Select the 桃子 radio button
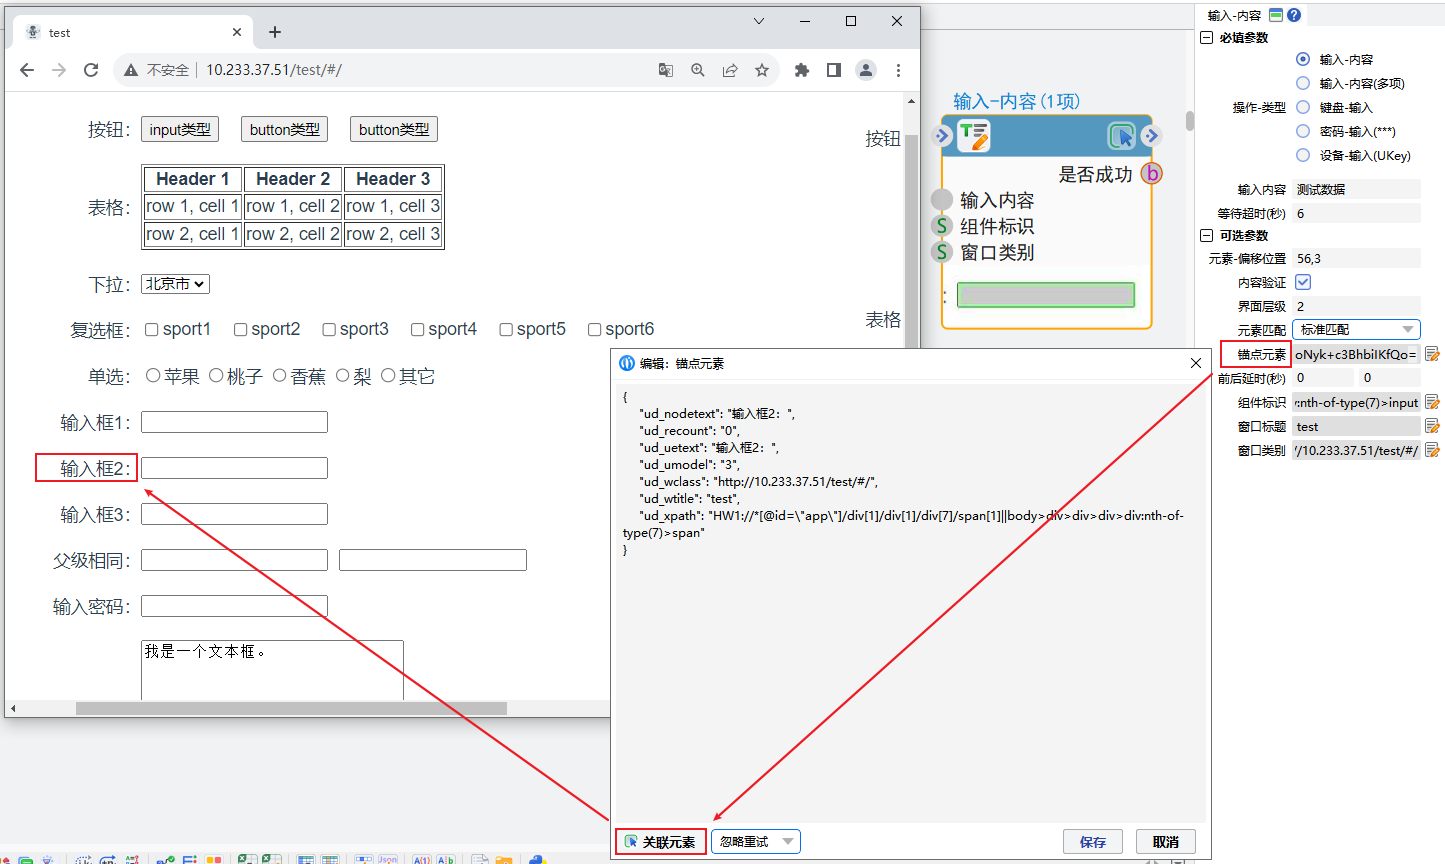1445x864 pixels. 216,376
